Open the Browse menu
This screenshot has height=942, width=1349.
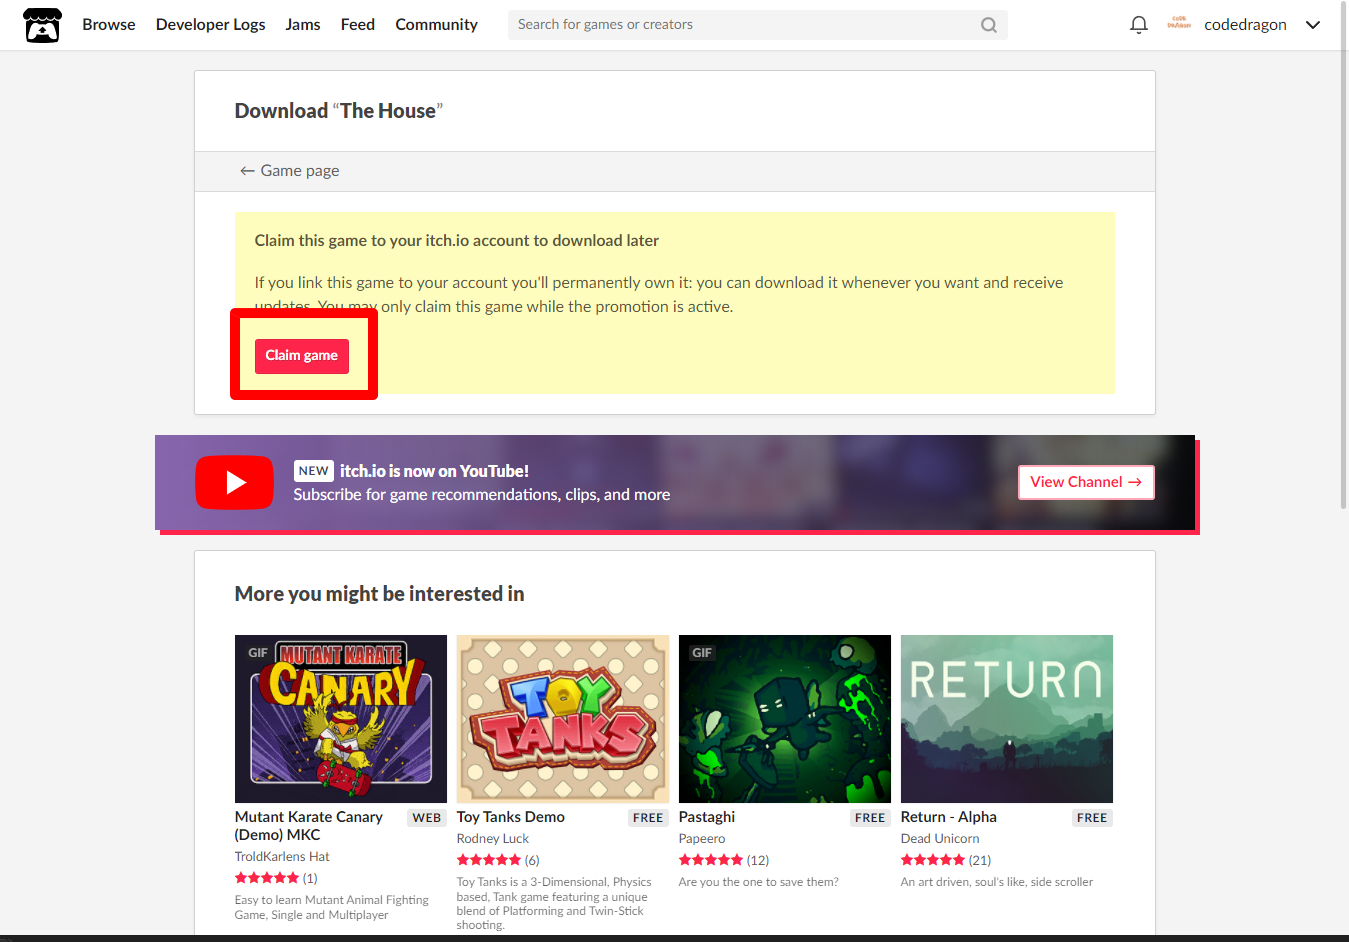(109, 24)
